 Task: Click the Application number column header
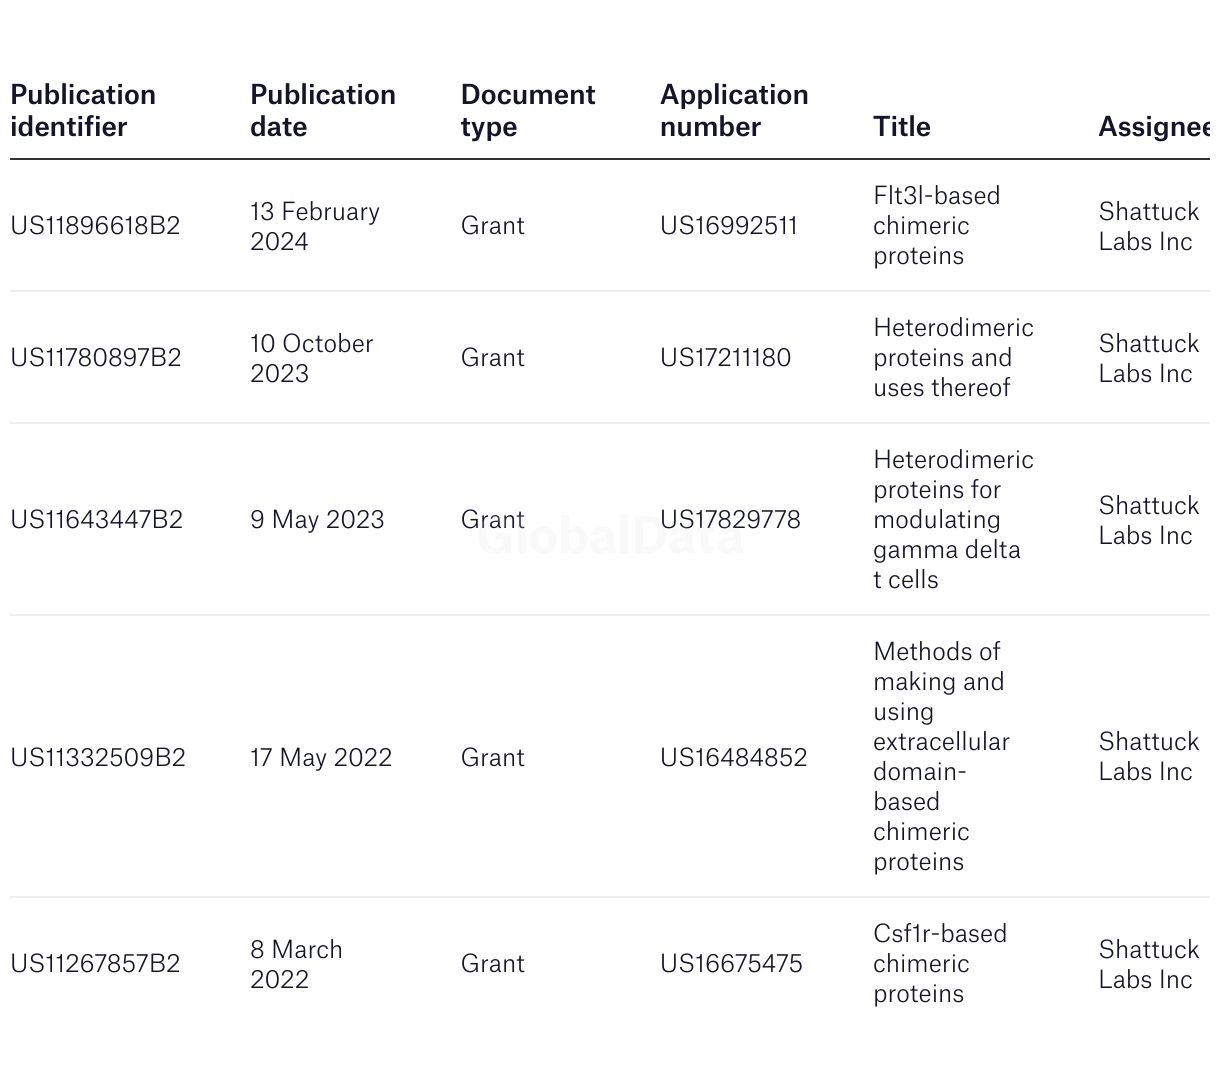pos(734,110)
